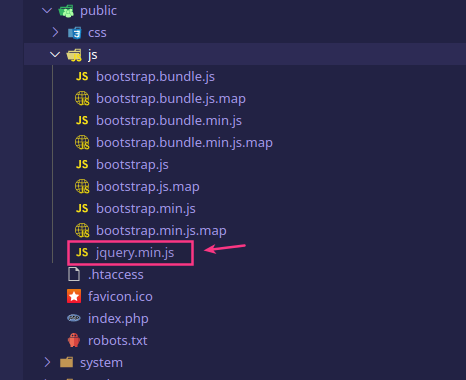Select the css folder name
466x380 pixels.
point(97,33)
